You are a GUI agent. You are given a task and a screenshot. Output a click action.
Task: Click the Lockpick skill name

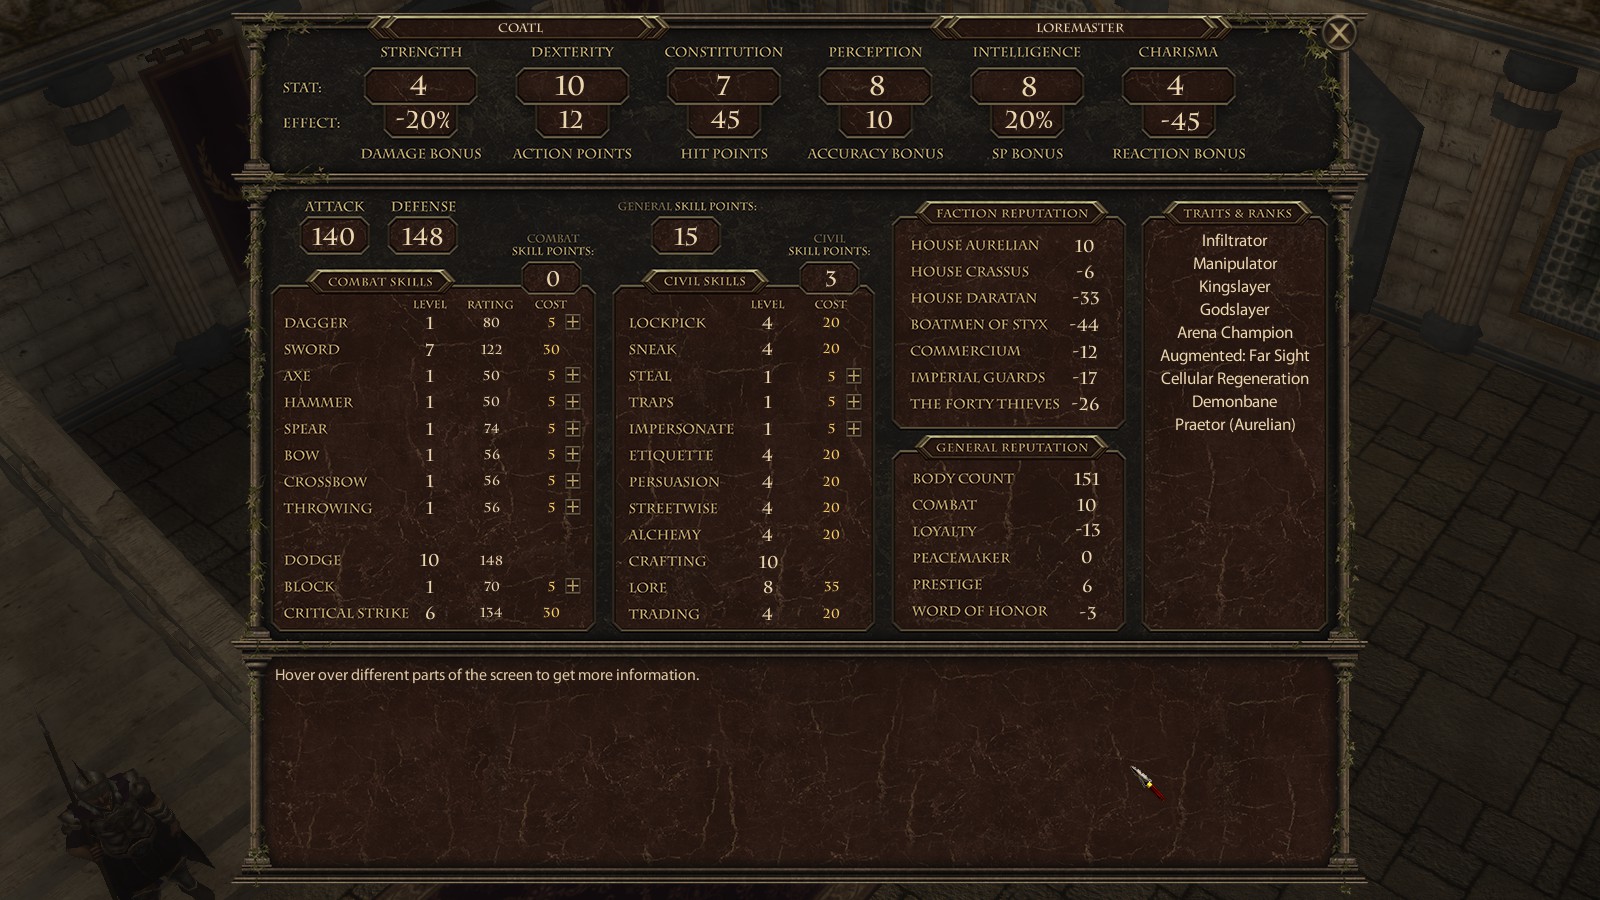click(x=667, y=323)
